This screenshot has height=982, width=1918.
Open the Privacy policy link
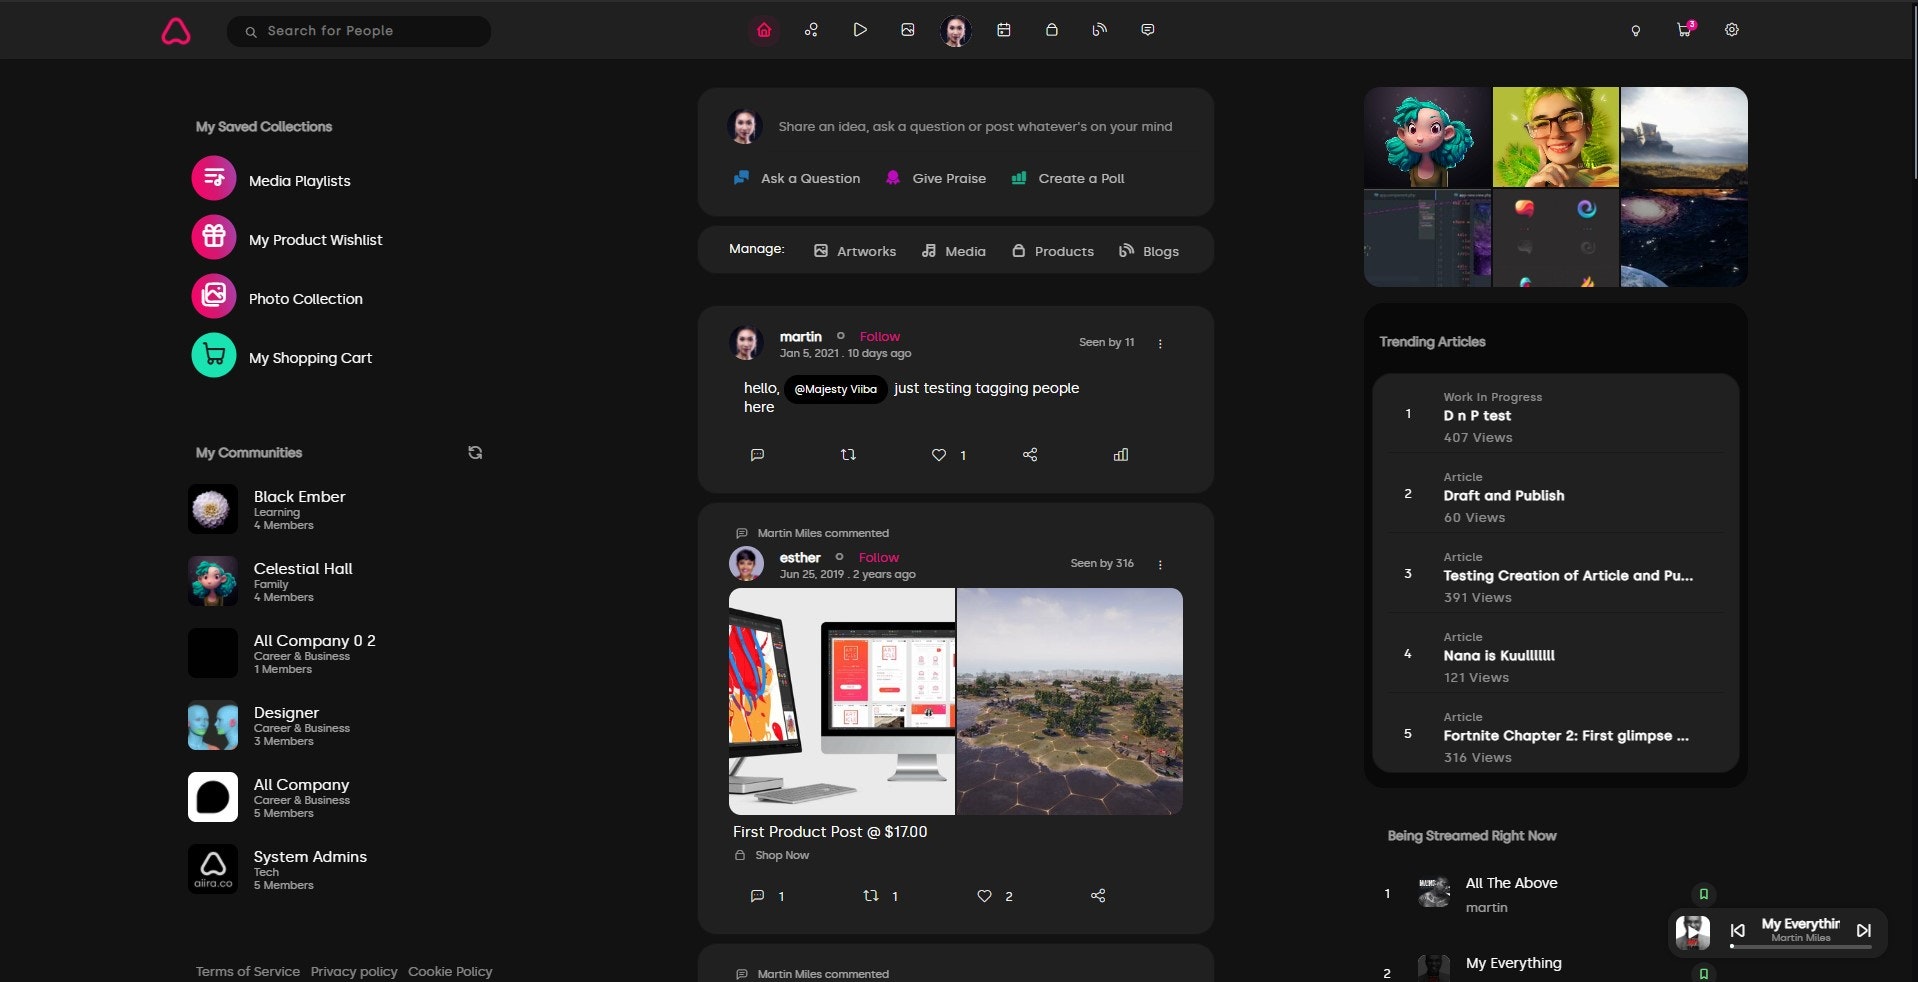pos(353,971)
